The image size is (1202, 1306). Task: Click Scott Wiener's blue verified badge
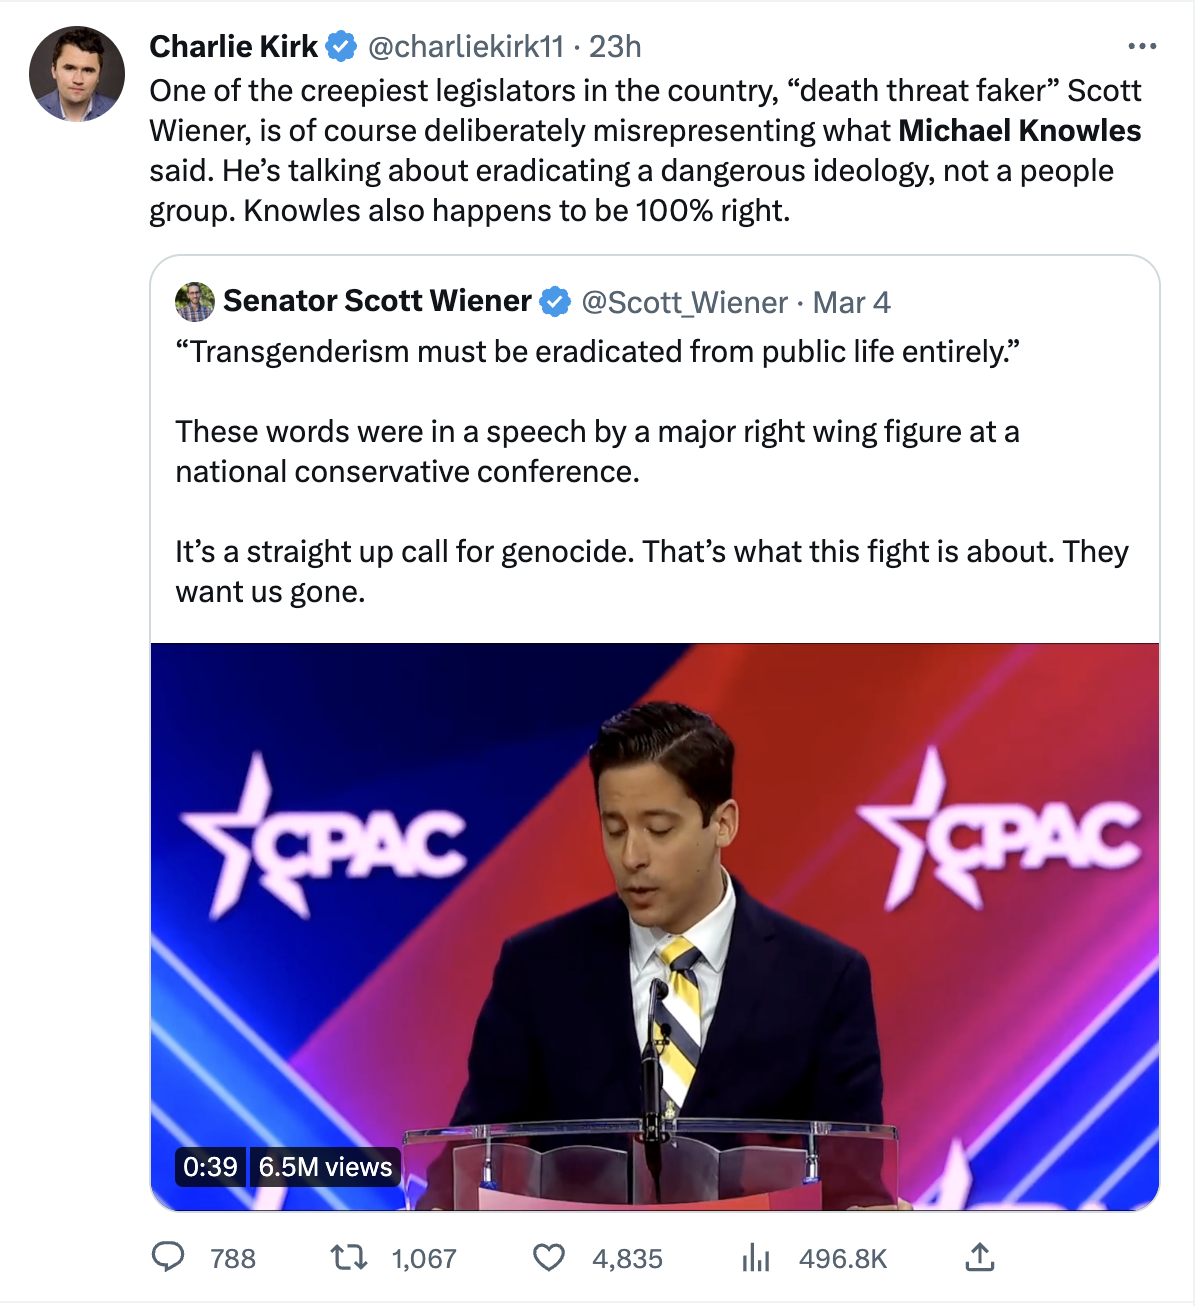[x=555, y=301]
